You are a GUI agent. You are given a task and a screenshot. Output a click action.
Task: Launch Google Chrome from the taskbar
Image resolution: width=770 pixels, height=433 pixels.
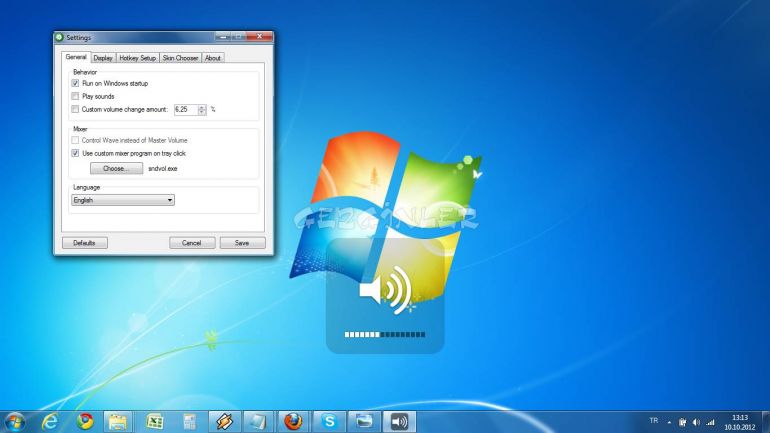[x=85, y=421]
